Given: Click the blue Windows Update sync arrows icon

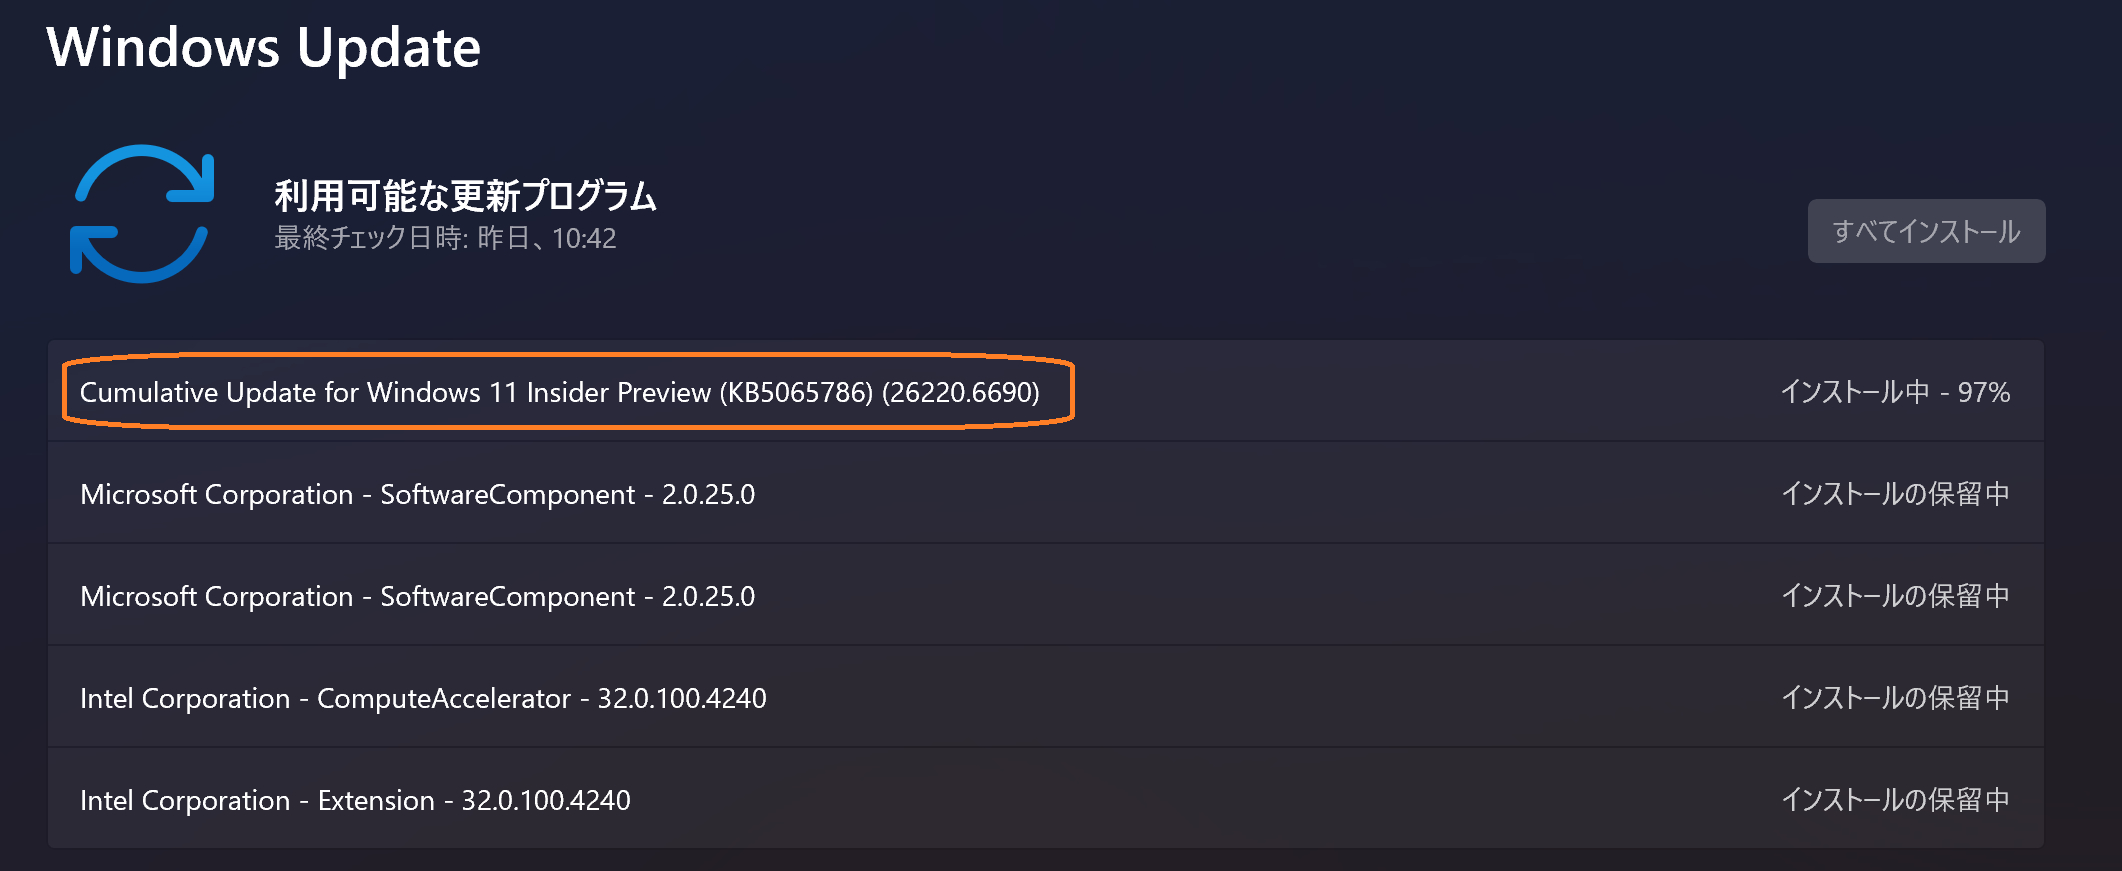Looking at the screenshot, I should pos(142,214).
